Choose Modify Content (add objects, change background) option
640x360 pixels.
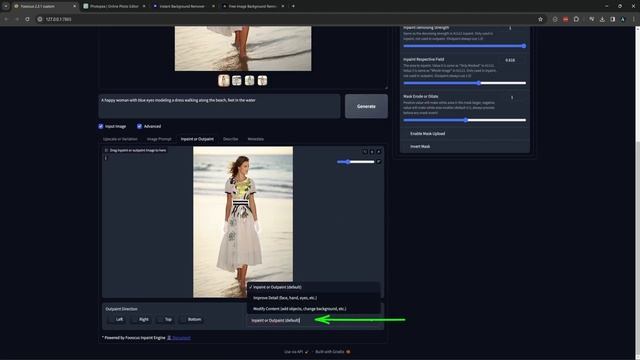(313, 309)
